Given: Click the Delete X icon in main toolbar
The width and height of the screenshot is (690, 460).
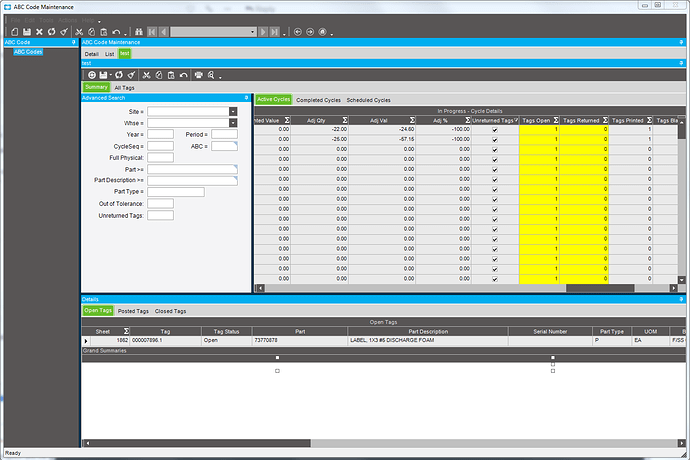Looking at the screenshot, I should click(x=39, y=32).
